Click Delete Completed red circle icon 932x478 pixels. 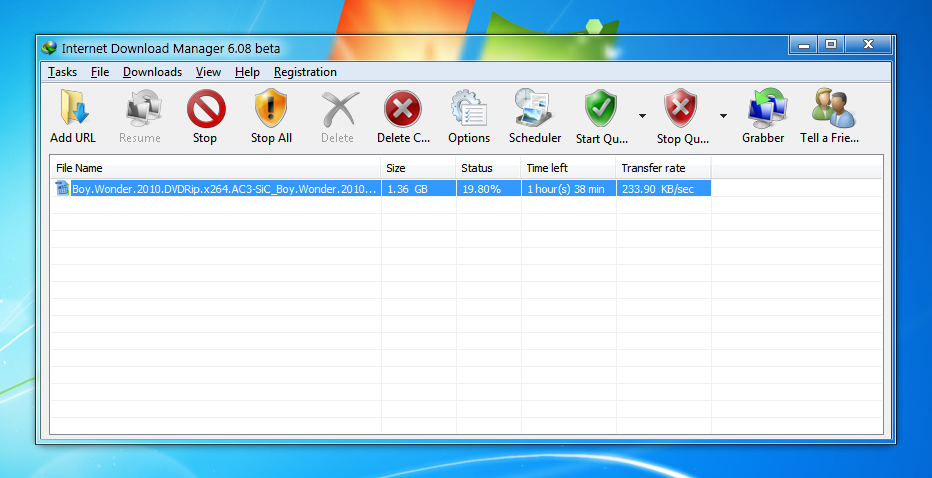click(x=403, y=109)
